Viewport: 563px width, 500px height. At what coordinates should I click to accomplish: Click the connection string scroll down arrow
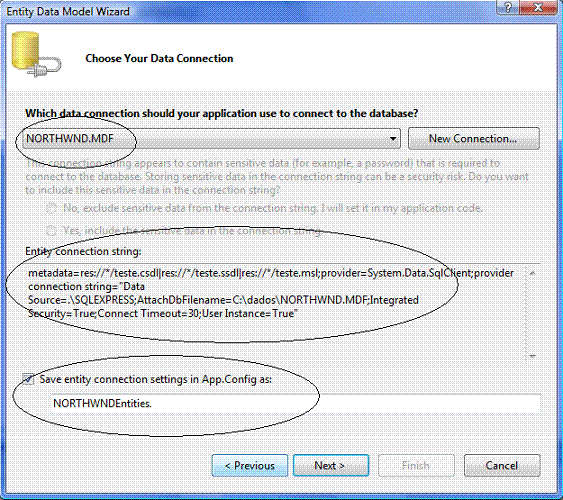coord(532,356)
